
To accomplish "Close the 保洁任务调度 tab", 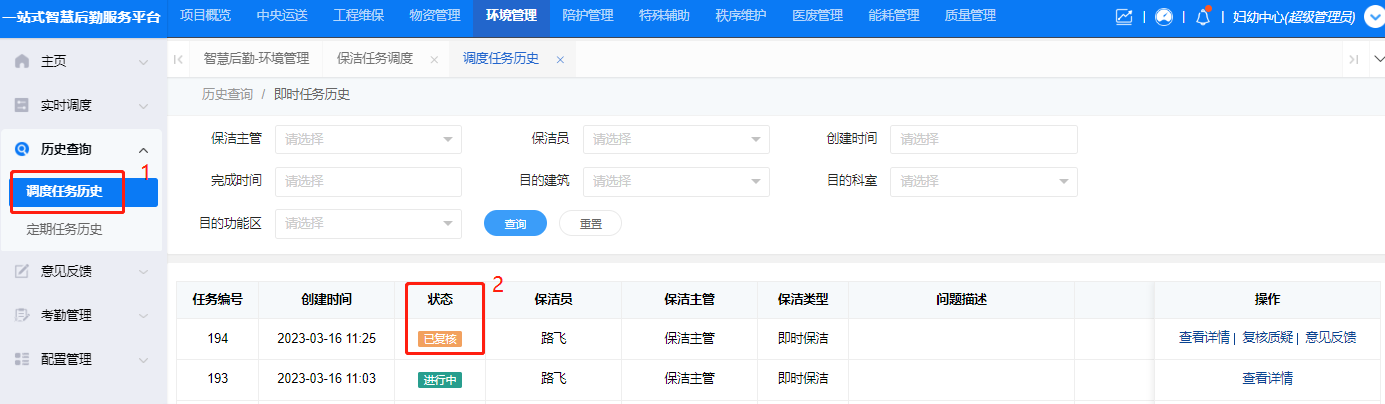I will coord(434,59).
